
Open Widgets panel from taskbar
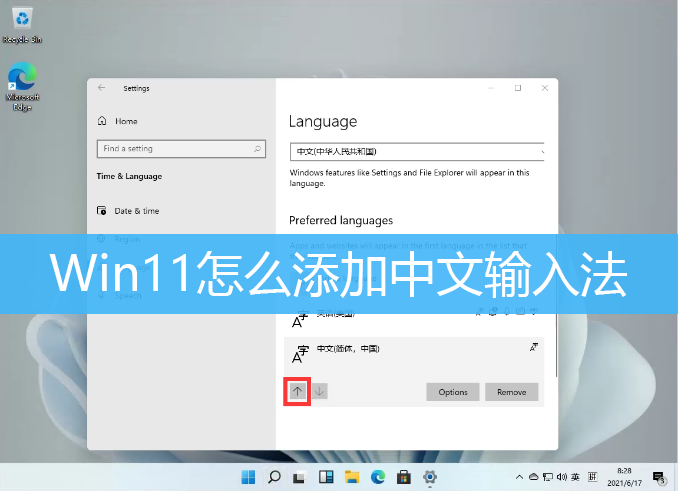coord(325,476)
